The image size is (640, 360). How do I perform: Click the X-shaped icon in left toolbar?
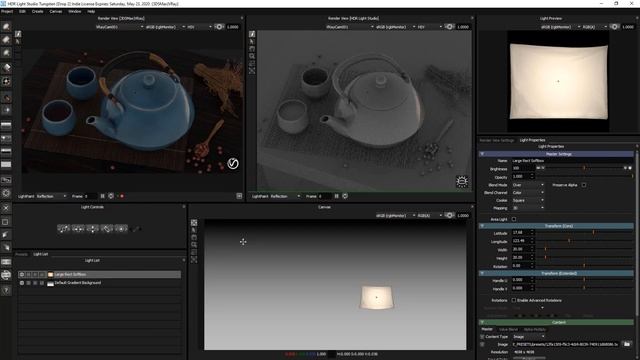[x=6, y=208]
